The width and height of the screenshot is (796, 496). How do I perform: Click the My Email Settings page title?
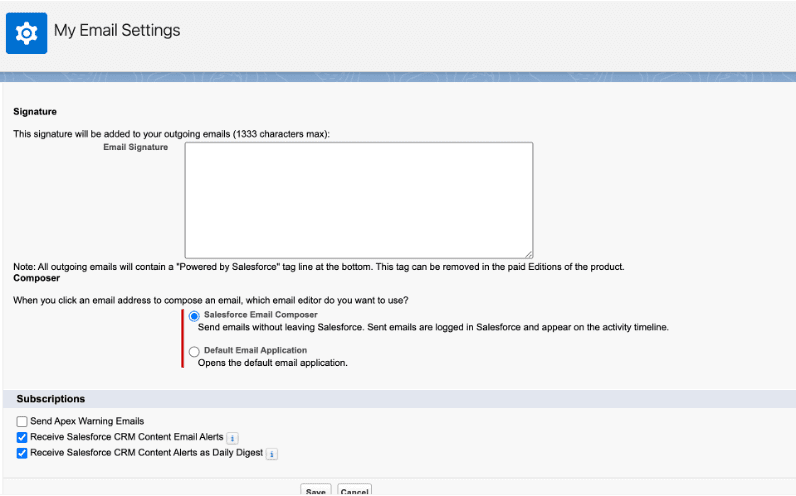click(x=117, y=30)
